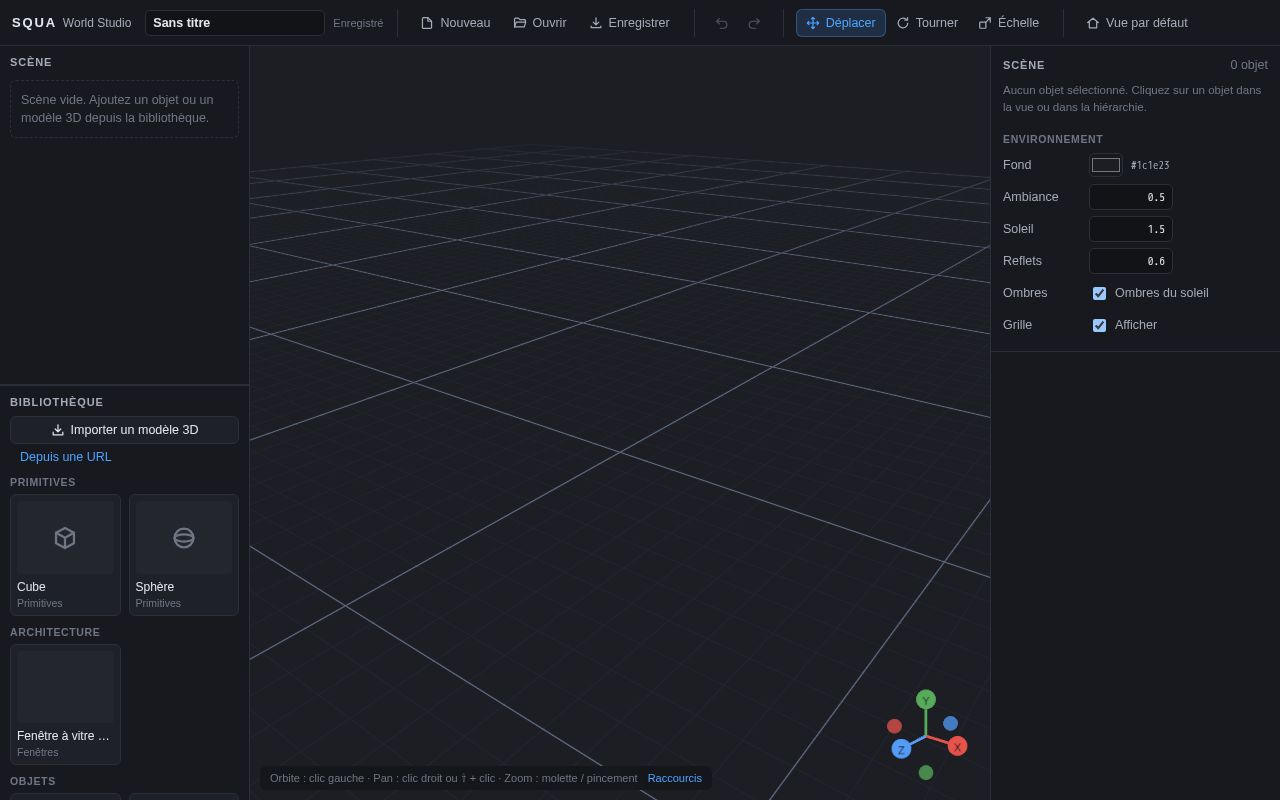Click the Nouveau file icon
The width and height of the screenshot is (1280, 800).
click(427, 23)
